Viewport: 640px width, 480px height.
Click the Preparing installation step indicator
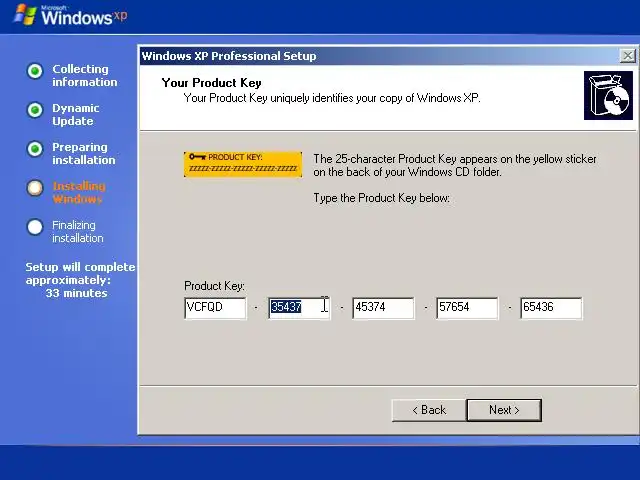[35, 149]
